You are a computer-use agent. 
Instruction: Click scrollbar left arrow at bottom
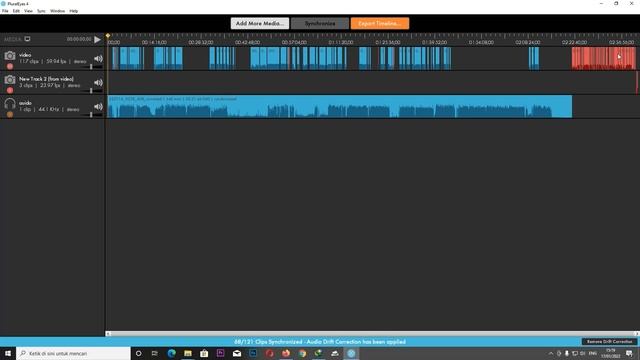point(108,333)
